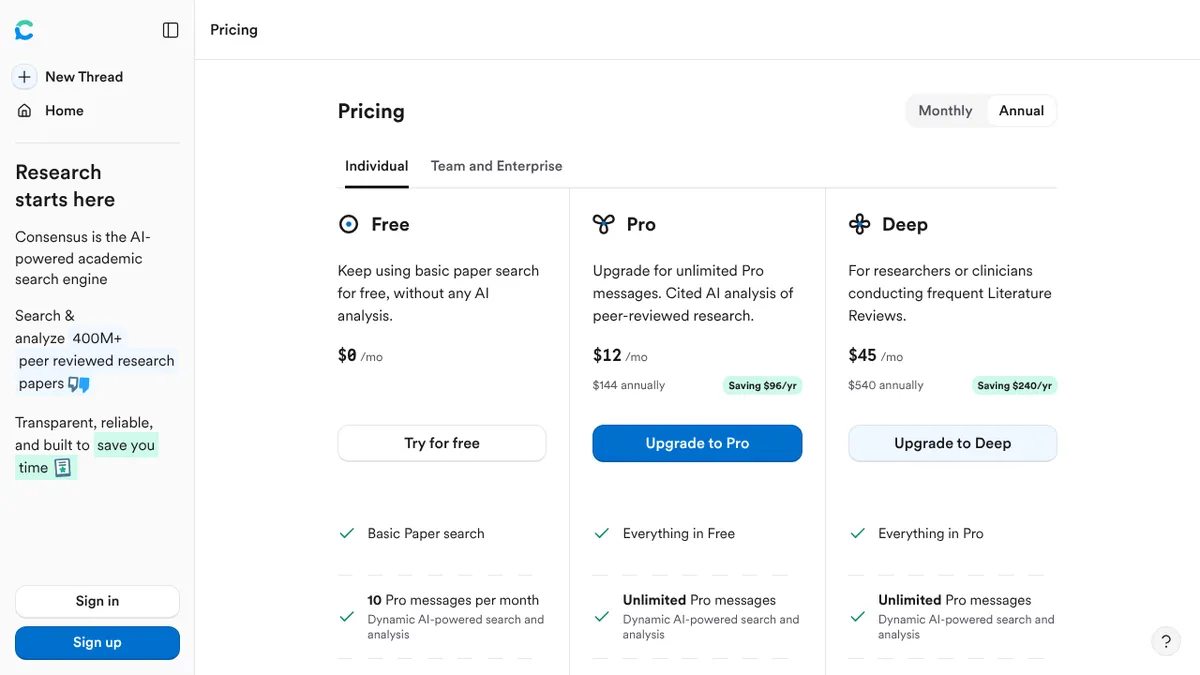The image size is (1200, 675).
Task: Click the Free plan circle icon
Action: pos(348,224)
